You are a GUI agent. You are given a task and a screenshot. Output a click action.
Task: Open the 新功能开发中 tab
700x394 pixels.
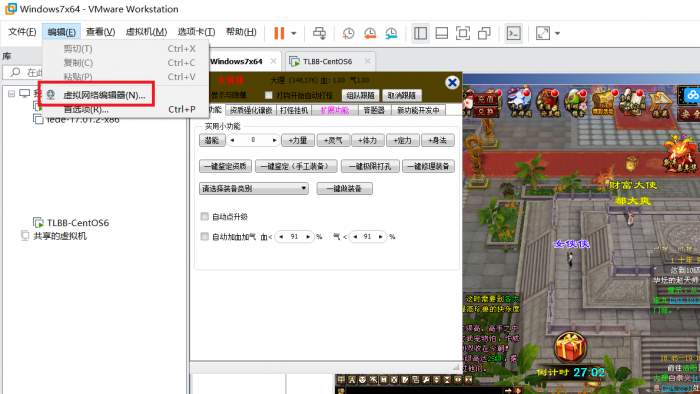418,110
